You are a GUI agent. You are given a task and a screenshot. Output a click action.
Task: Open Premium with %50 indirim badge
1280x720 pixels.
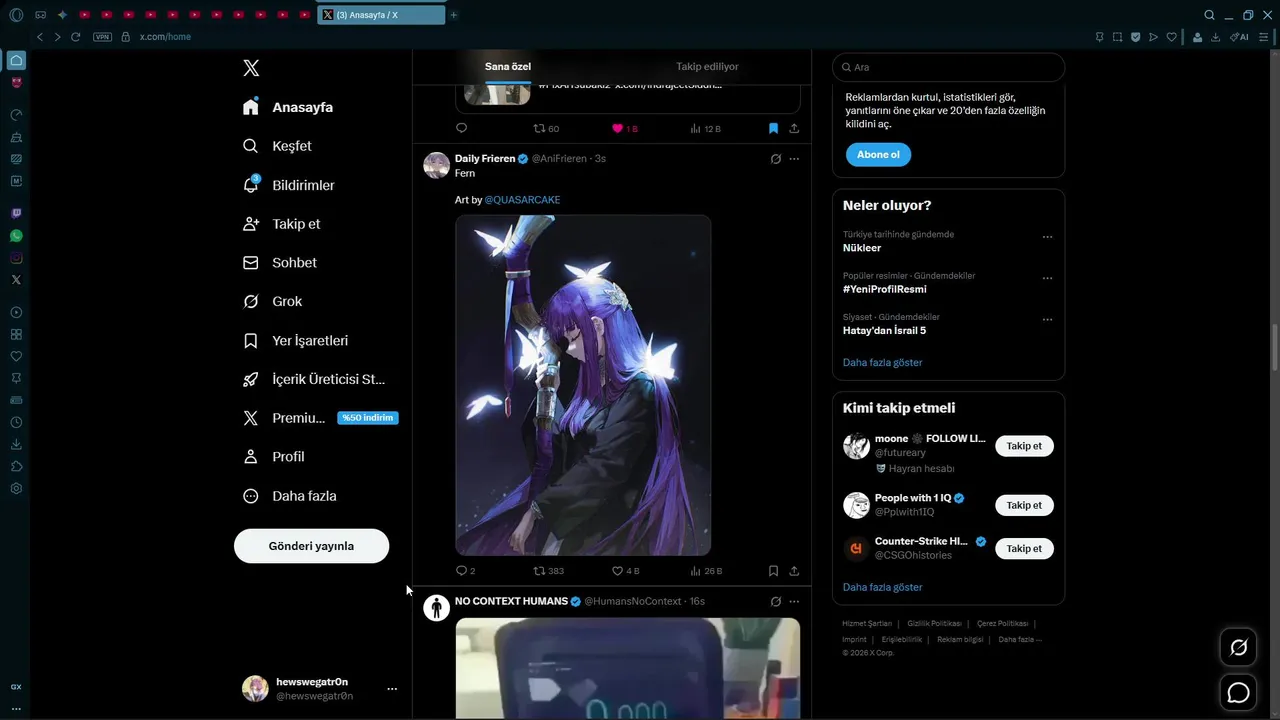[x=320, y=418]
